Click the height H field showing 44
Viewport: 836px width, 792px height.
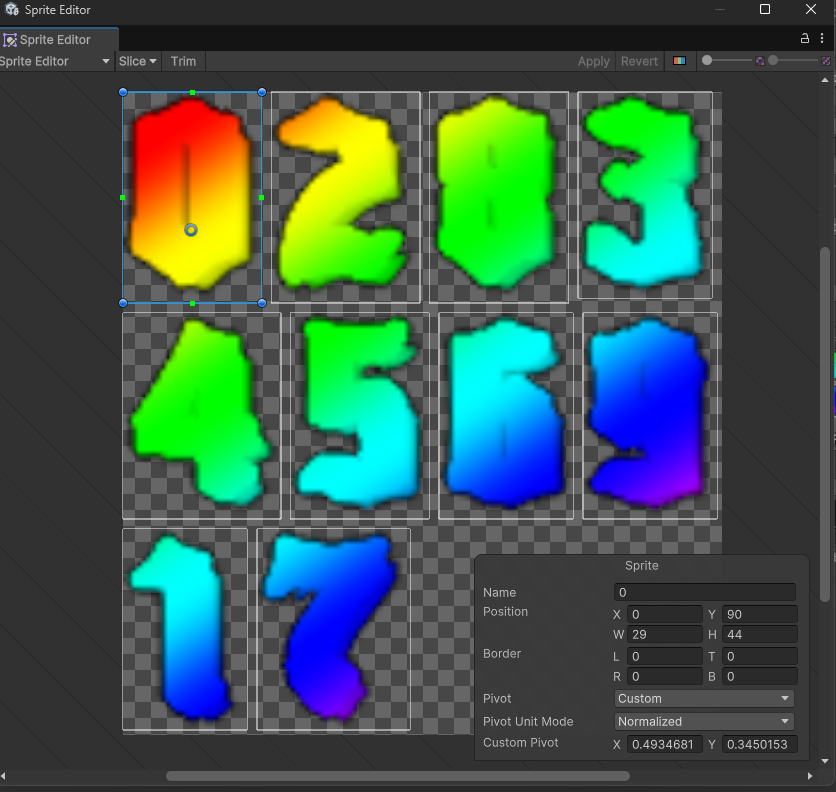pos(760,634)
